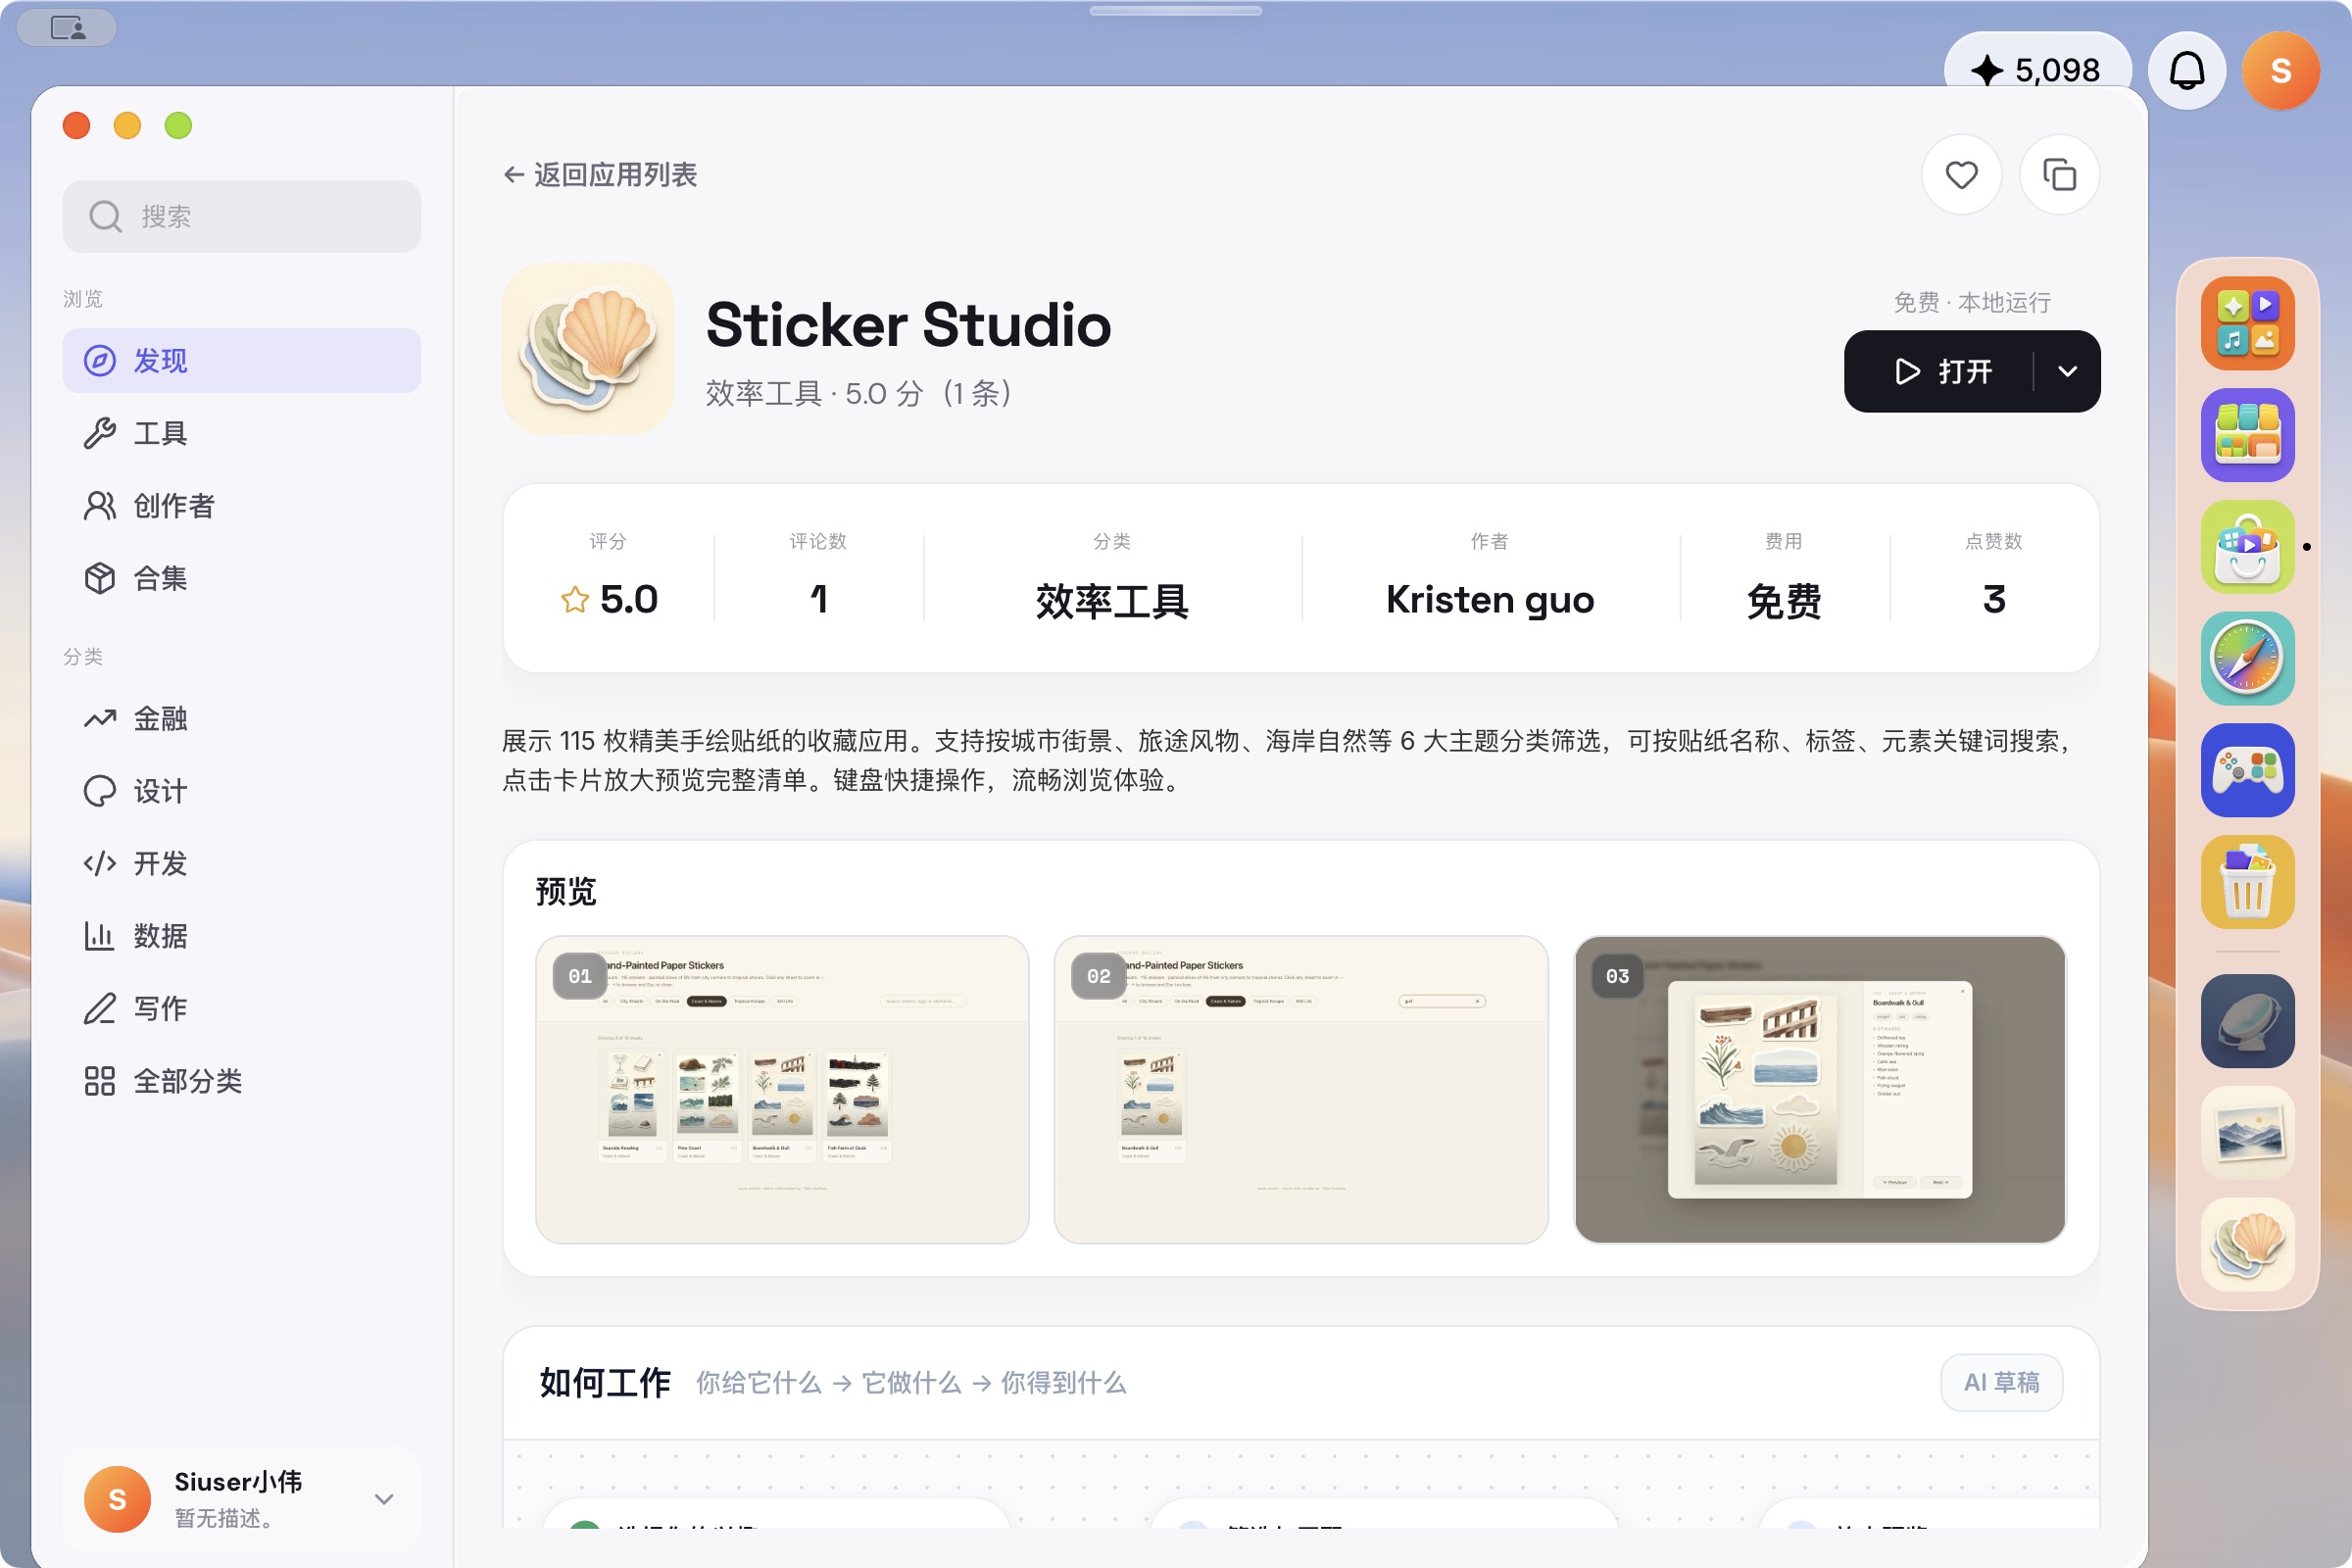Go to 发现 in sidebar

tap(241, 361)
